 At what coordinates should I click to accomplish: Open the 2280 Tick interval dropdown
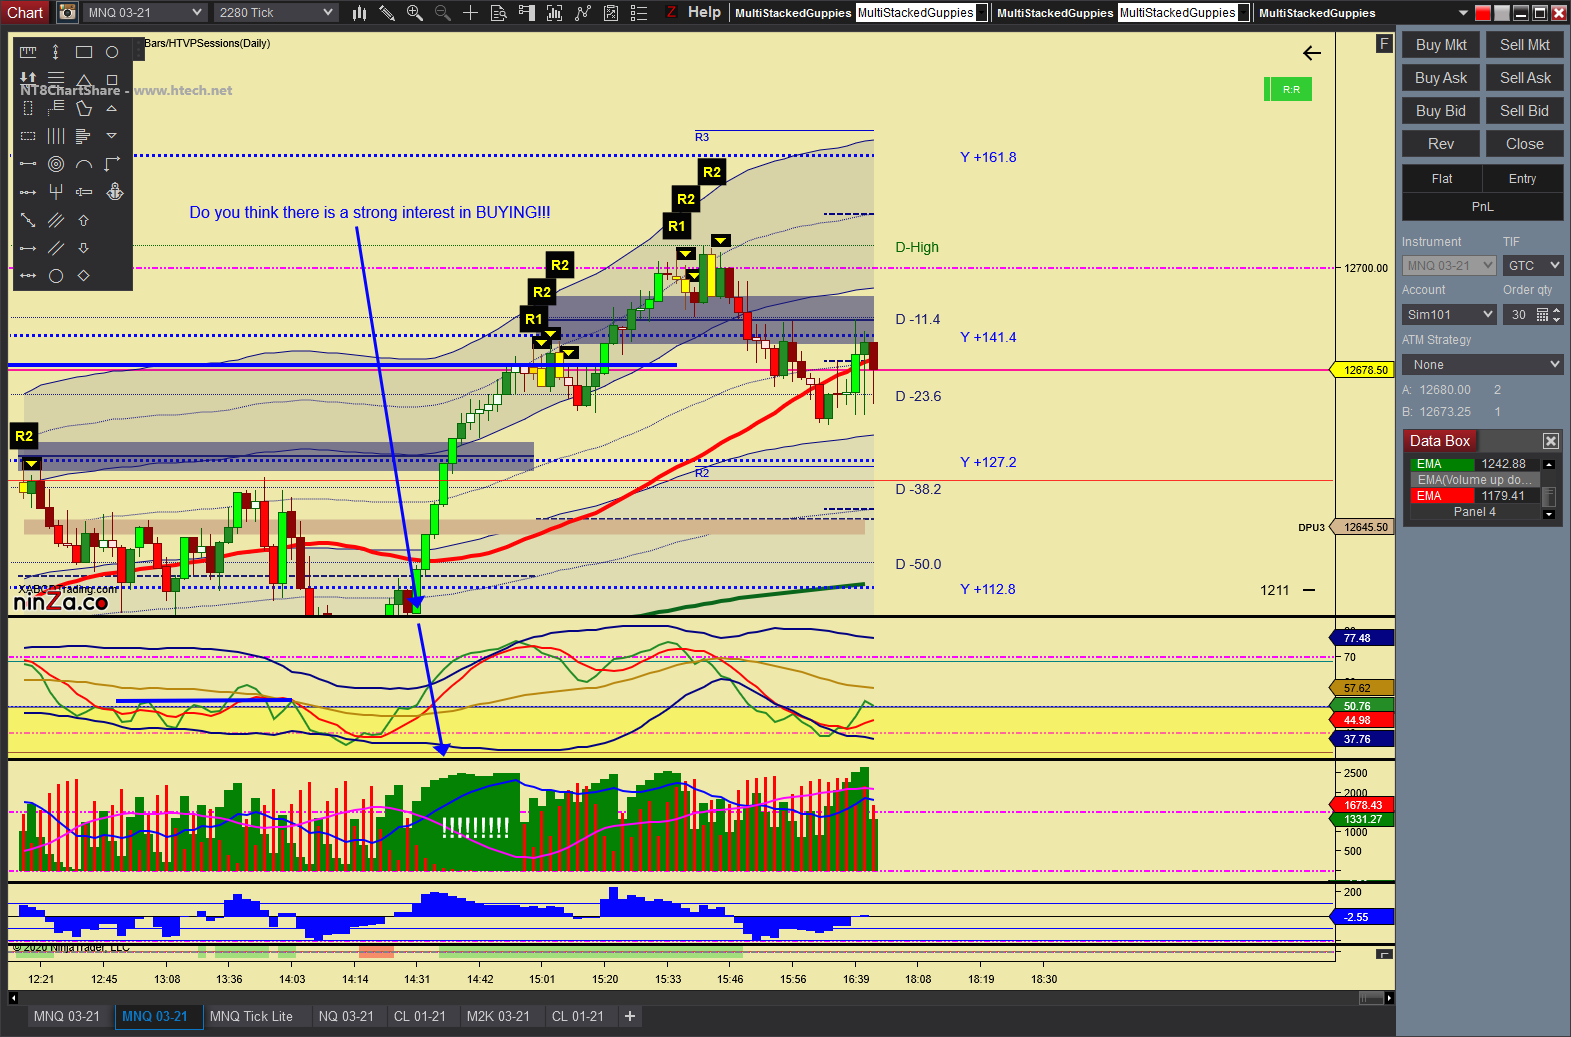[276, 13]
